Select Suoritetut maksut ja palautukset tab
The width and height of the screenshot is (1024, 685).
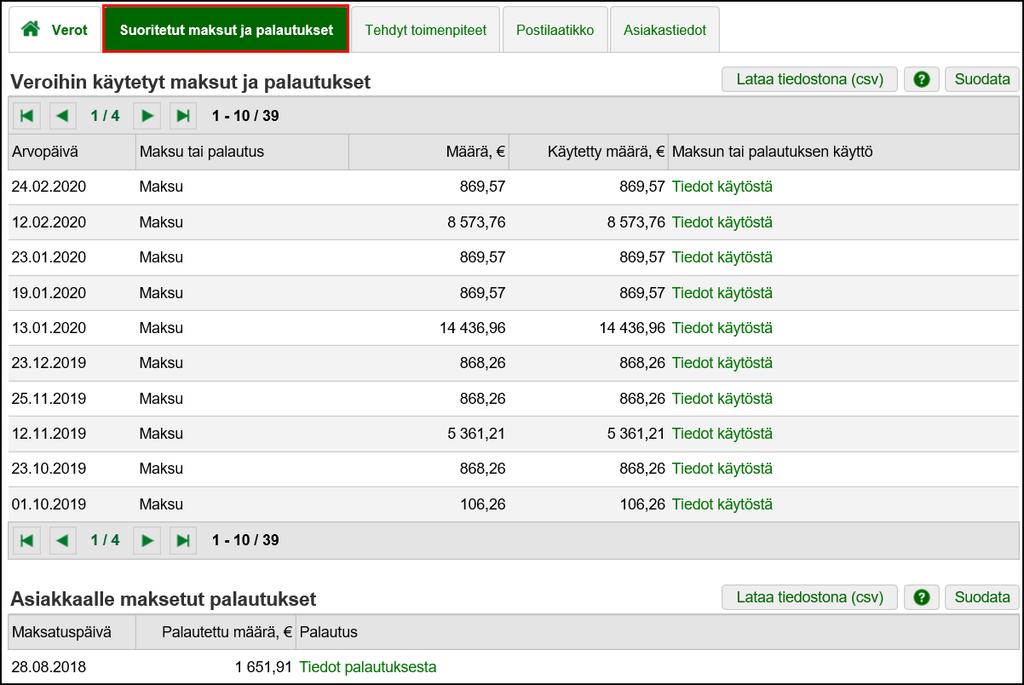pos(226,29)
